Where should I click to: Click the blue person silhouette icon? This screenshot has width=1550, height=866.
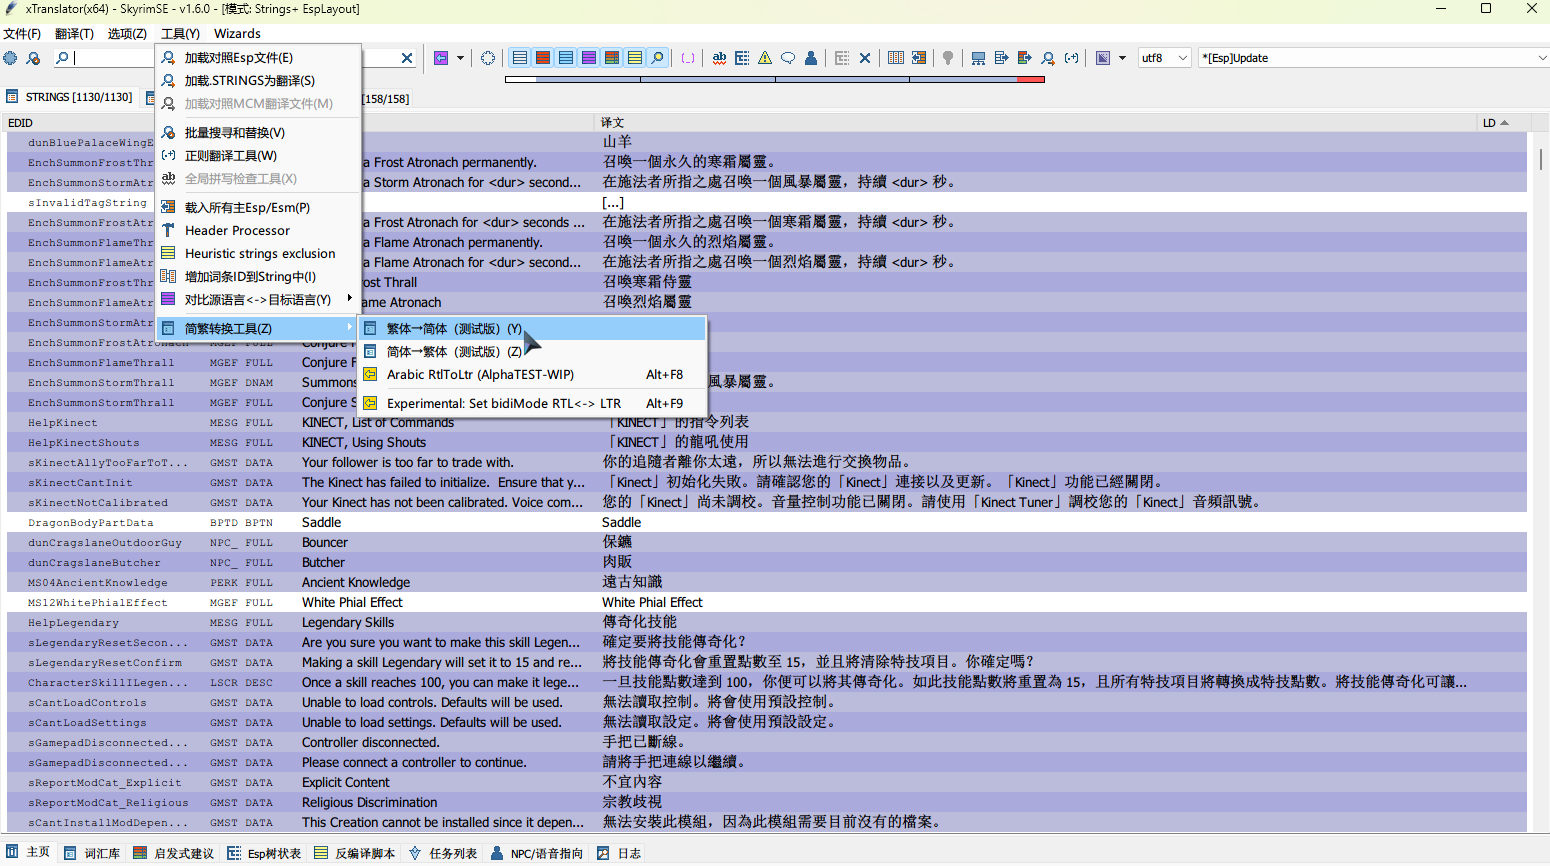click(811, 58)
